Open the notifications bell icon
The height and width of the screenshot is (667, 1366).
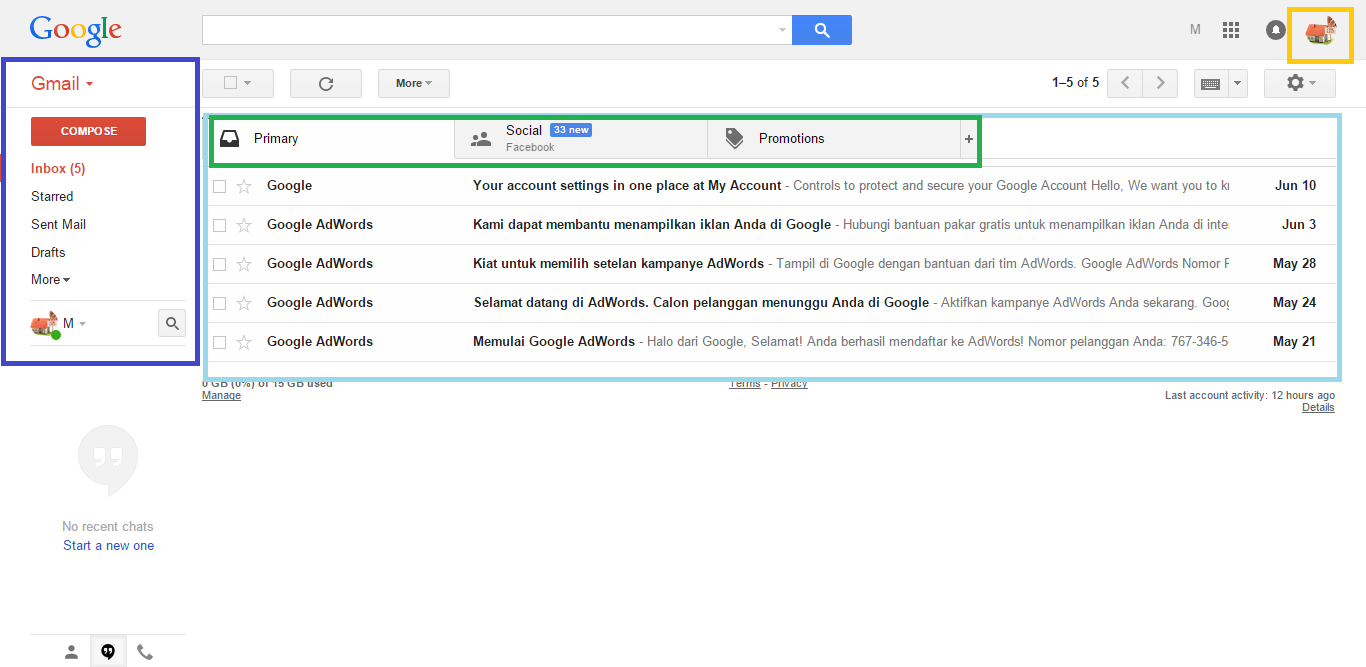tap(1275, 30)
